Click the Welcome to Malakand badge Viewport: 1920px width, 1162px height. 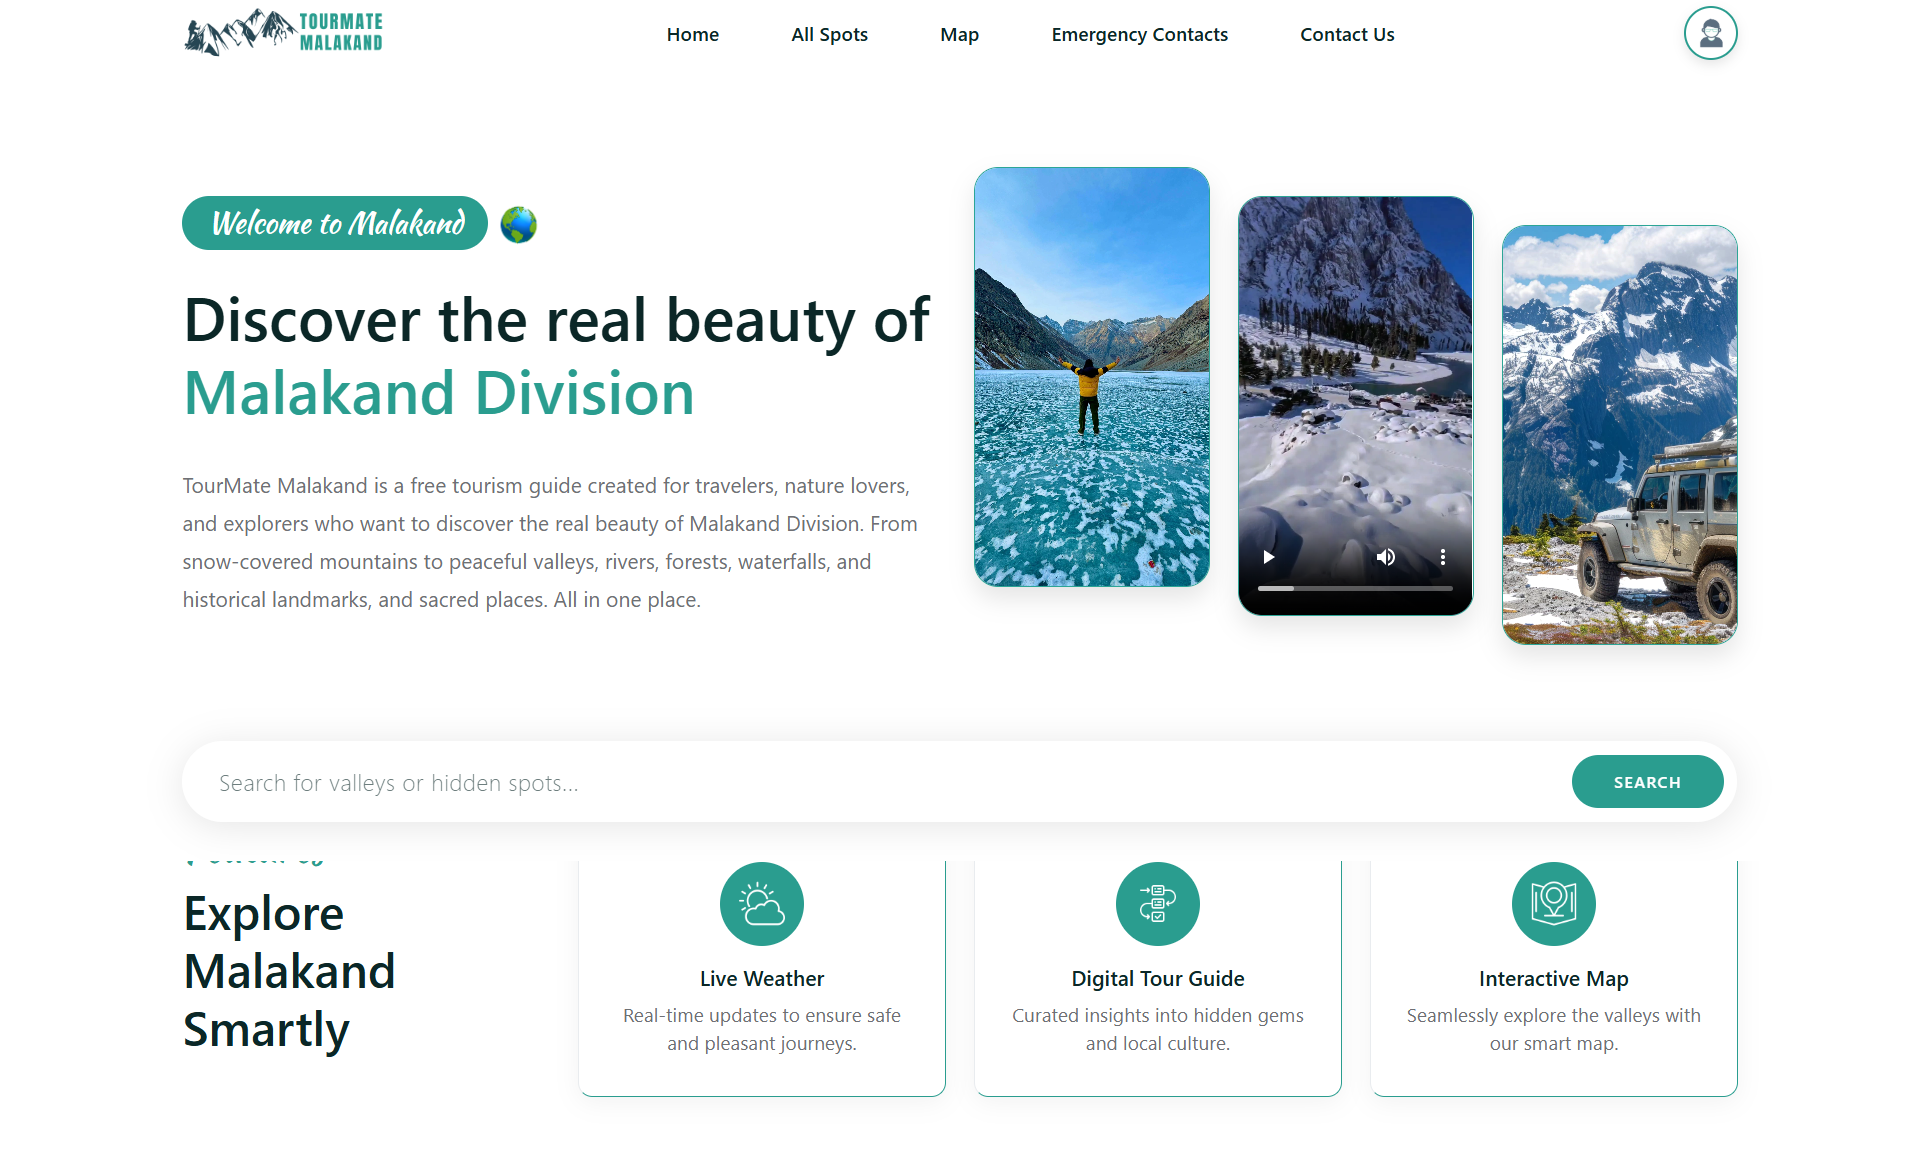coord(335,223)
